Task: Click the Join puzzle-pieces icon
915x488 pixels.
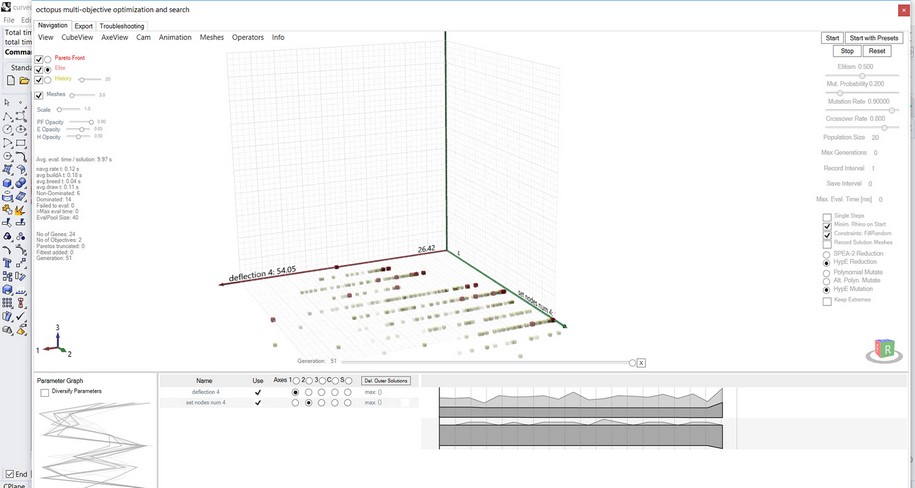Action: pyautogui.click(x=7, y=210)
